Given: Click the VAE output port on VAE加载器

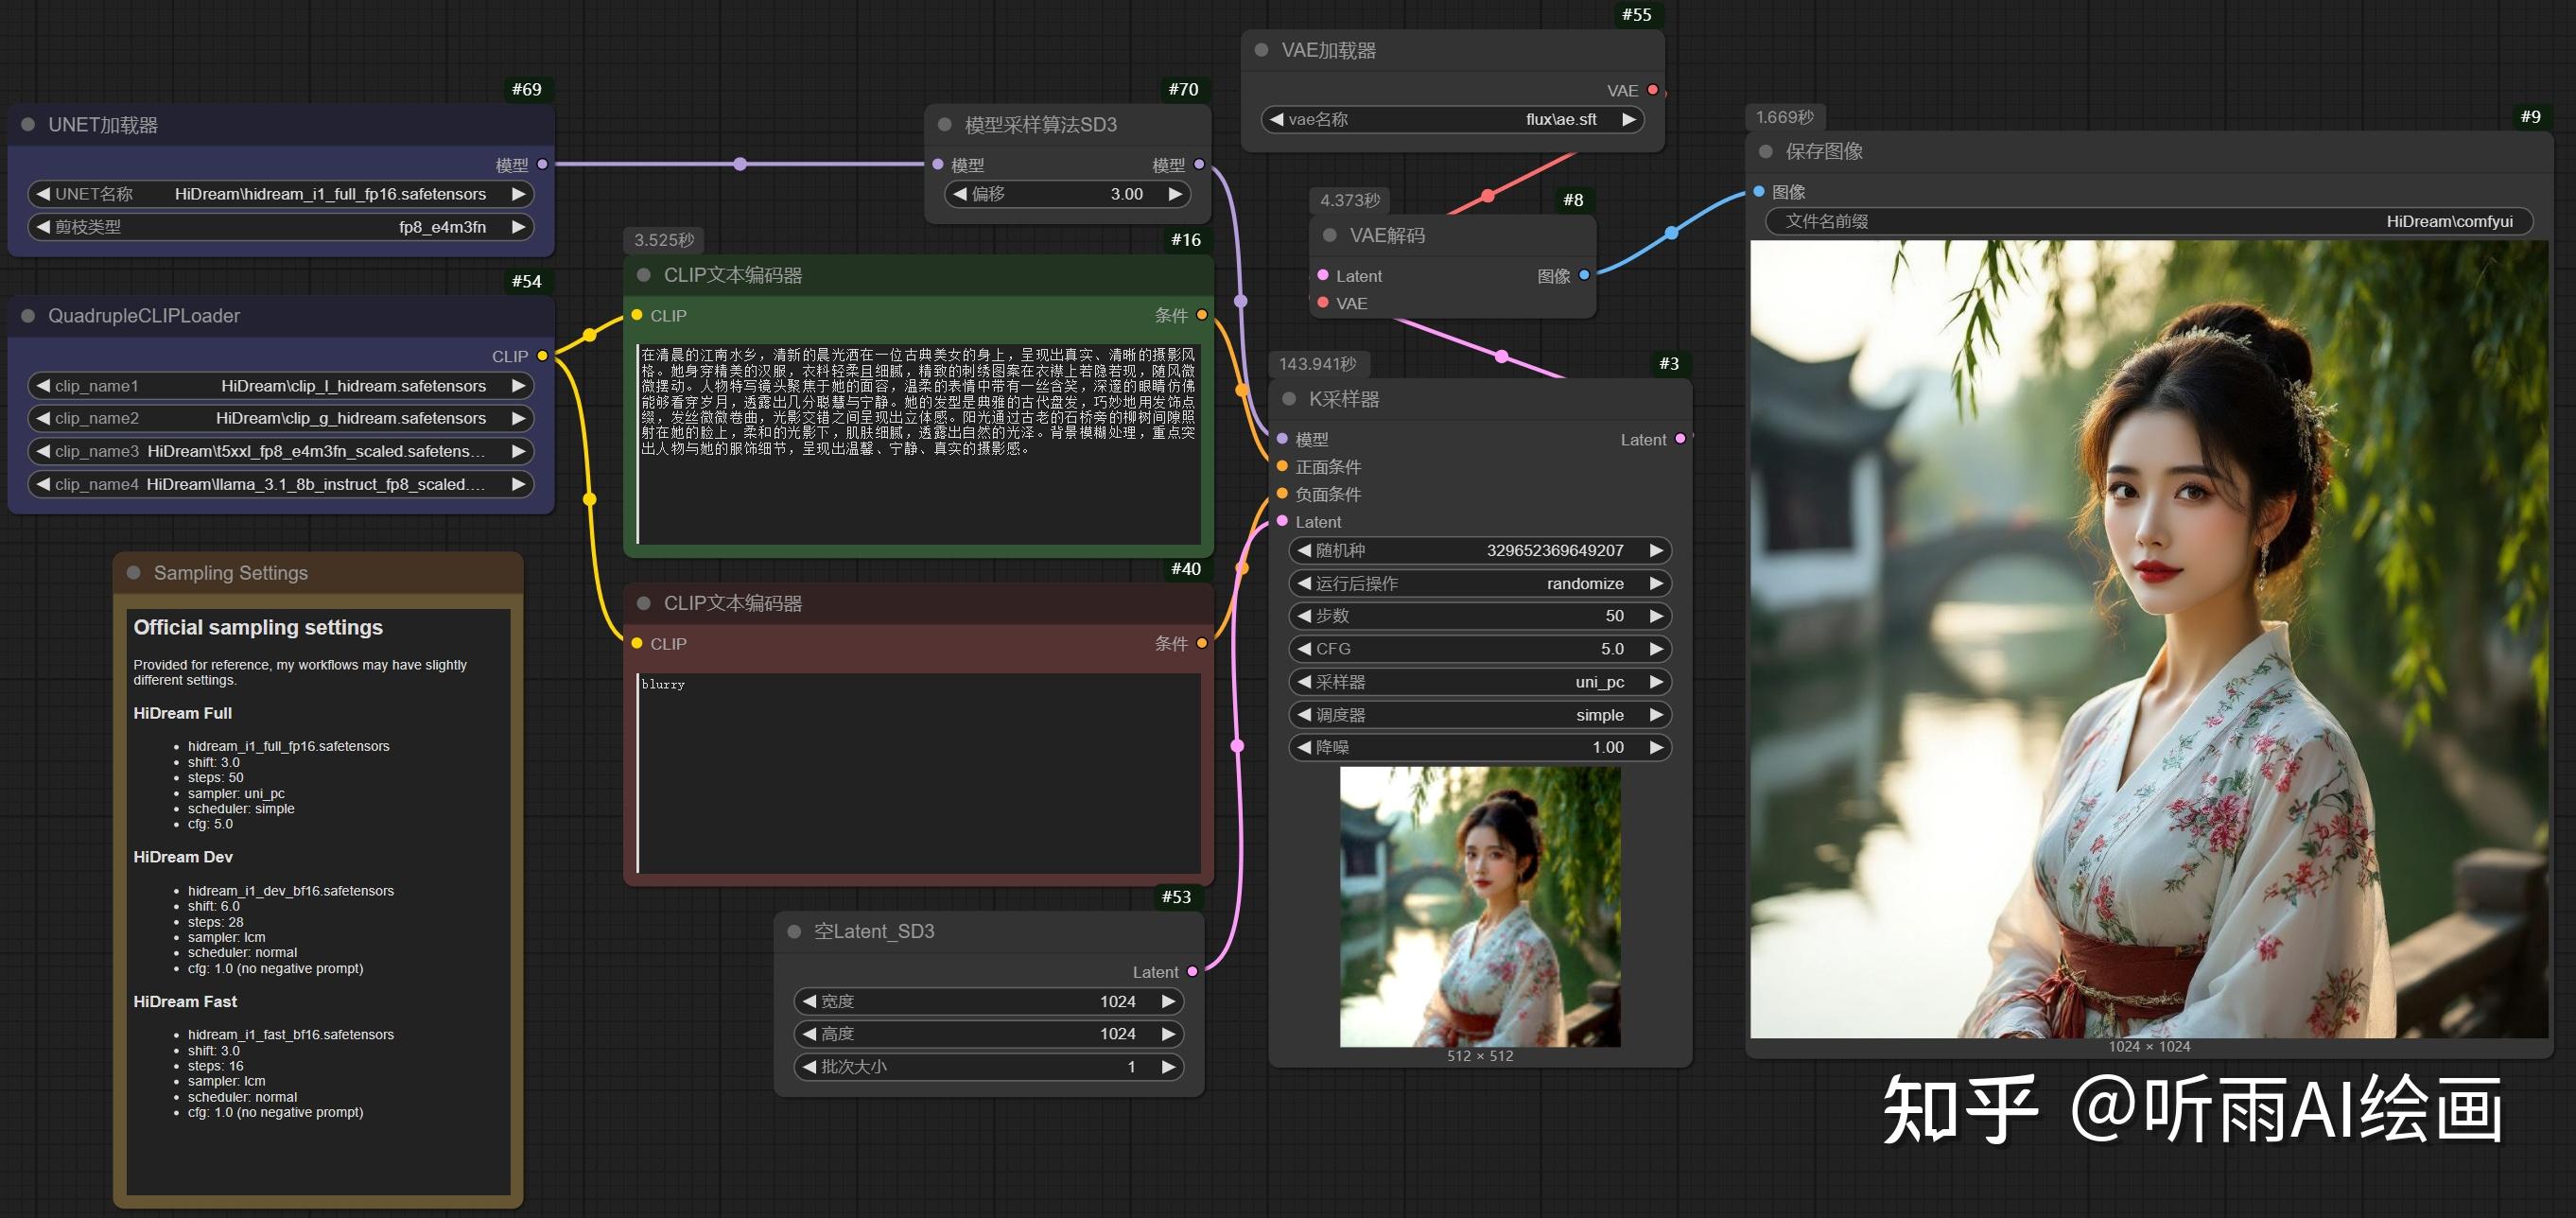Looking at the screenshot, I should coord(1653,90).
